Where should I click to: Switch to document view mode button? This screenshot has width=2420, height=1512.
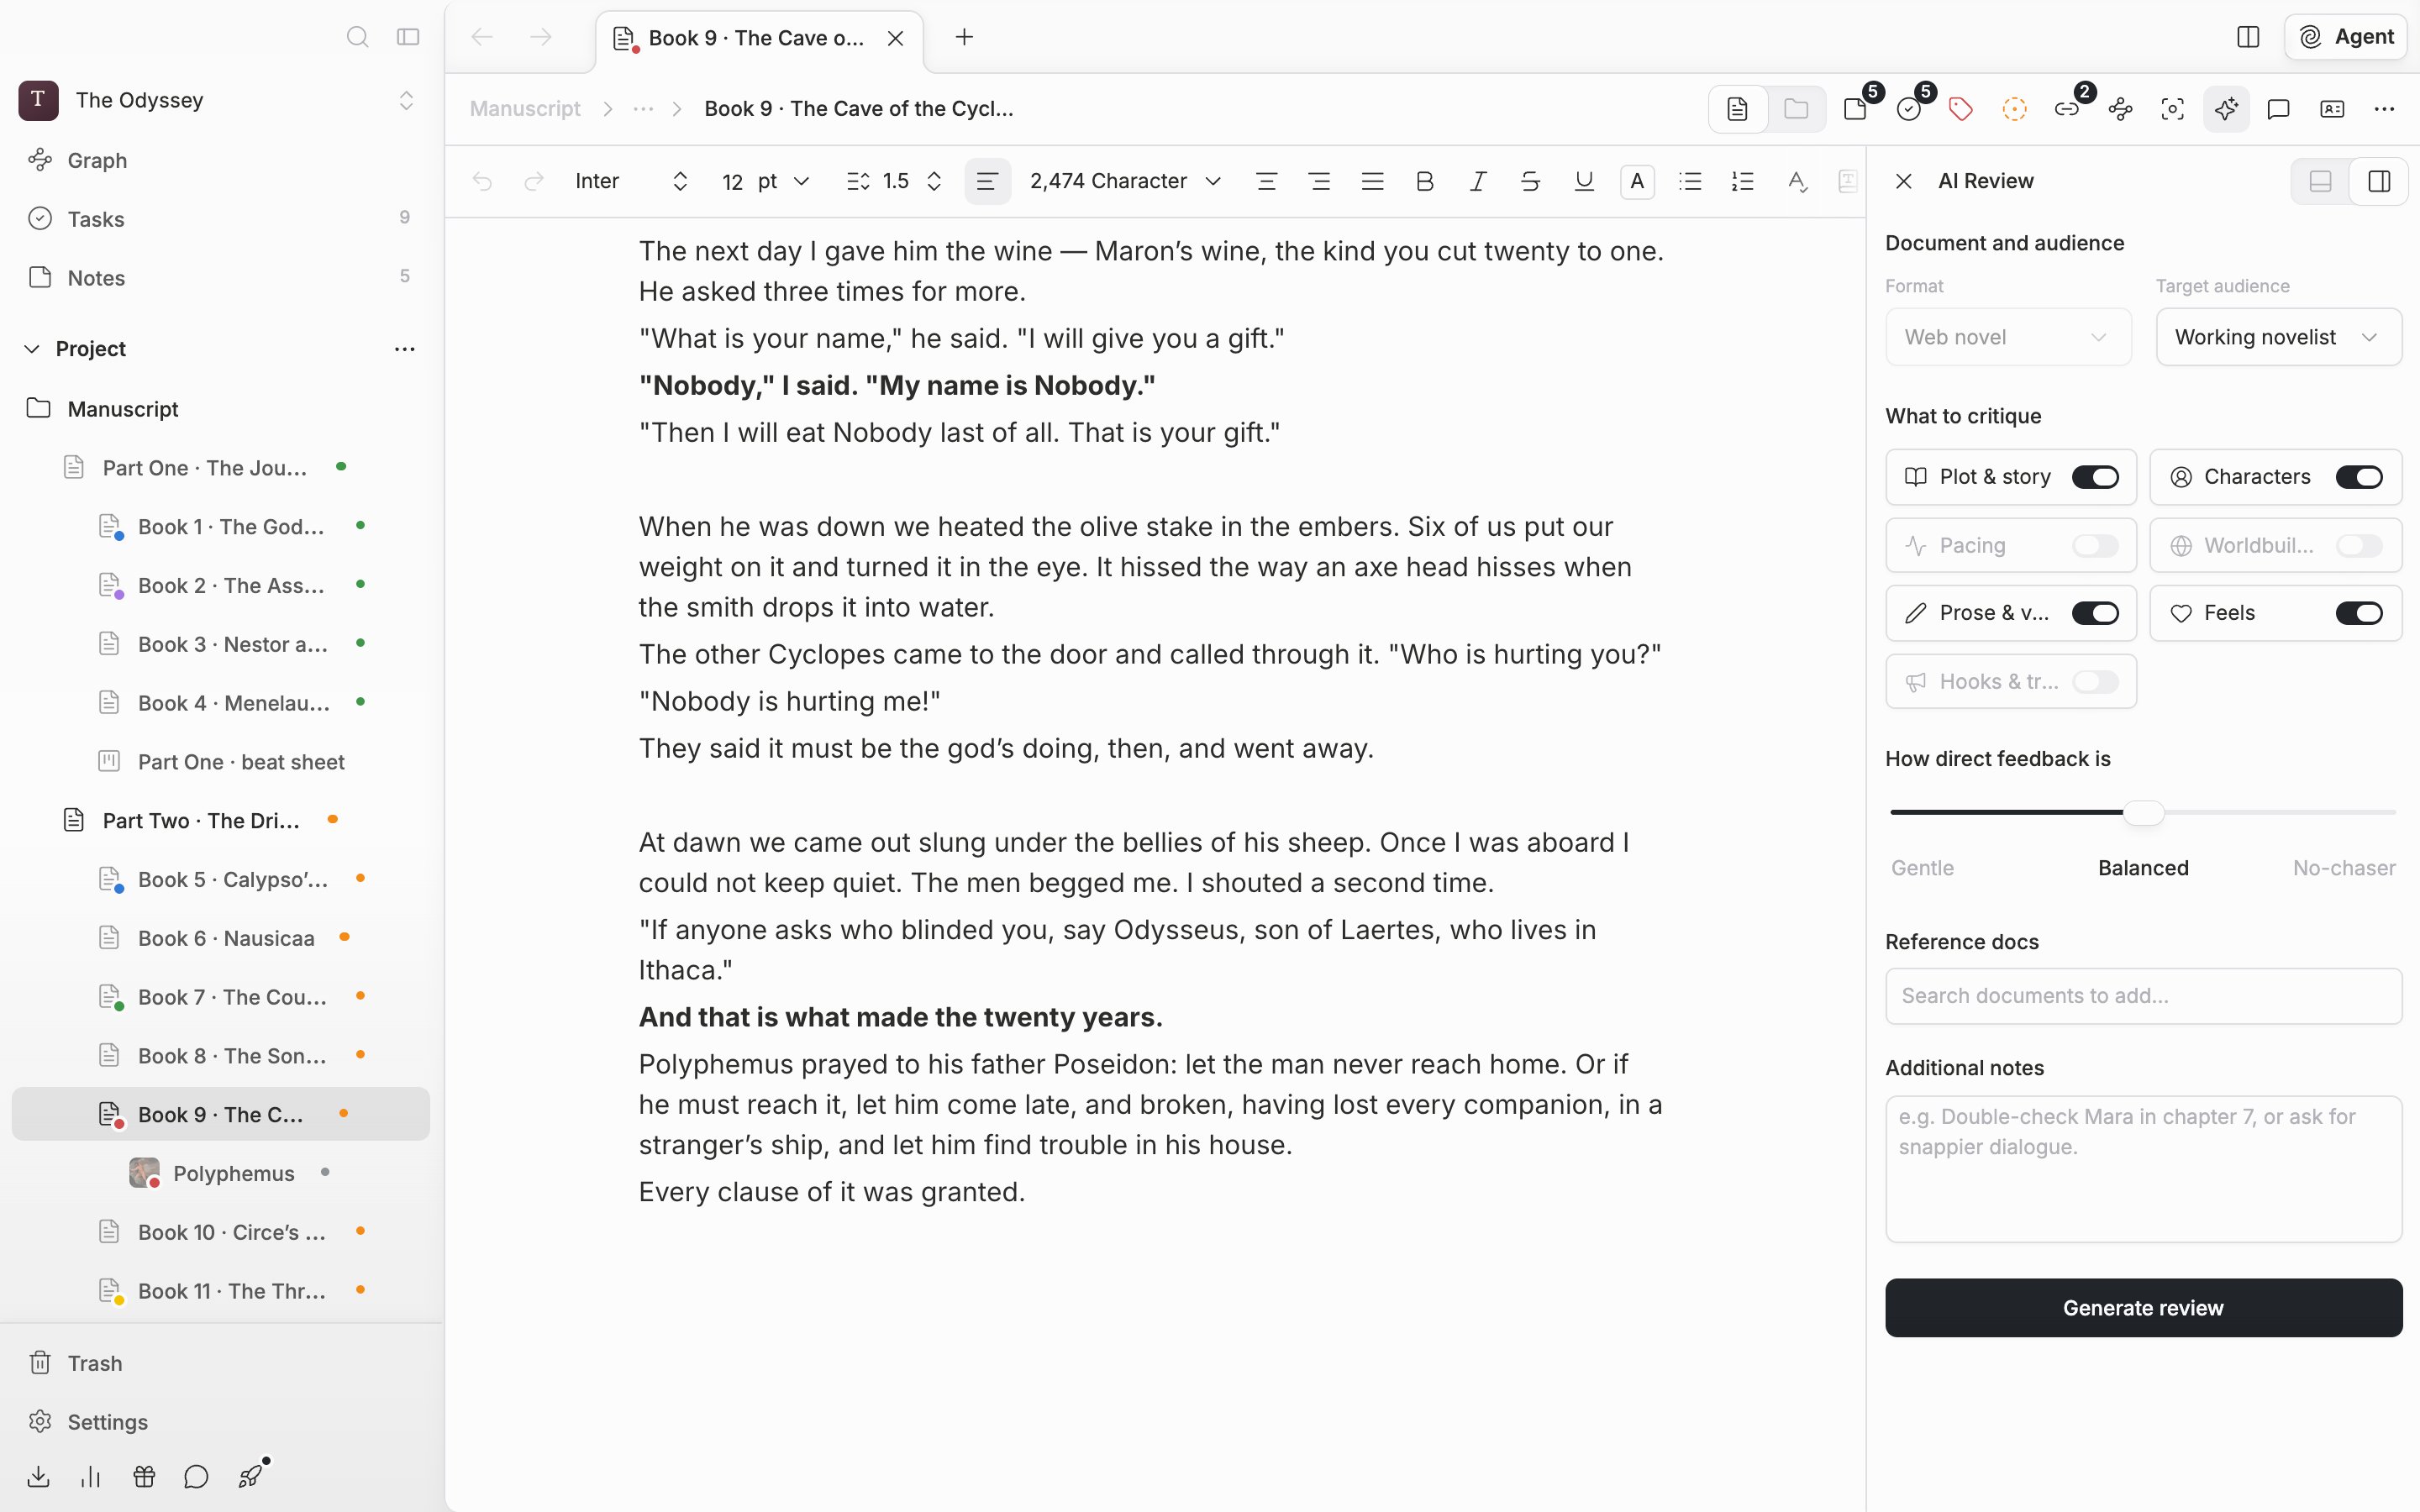pyautogui.click(x=1738, y=109)
